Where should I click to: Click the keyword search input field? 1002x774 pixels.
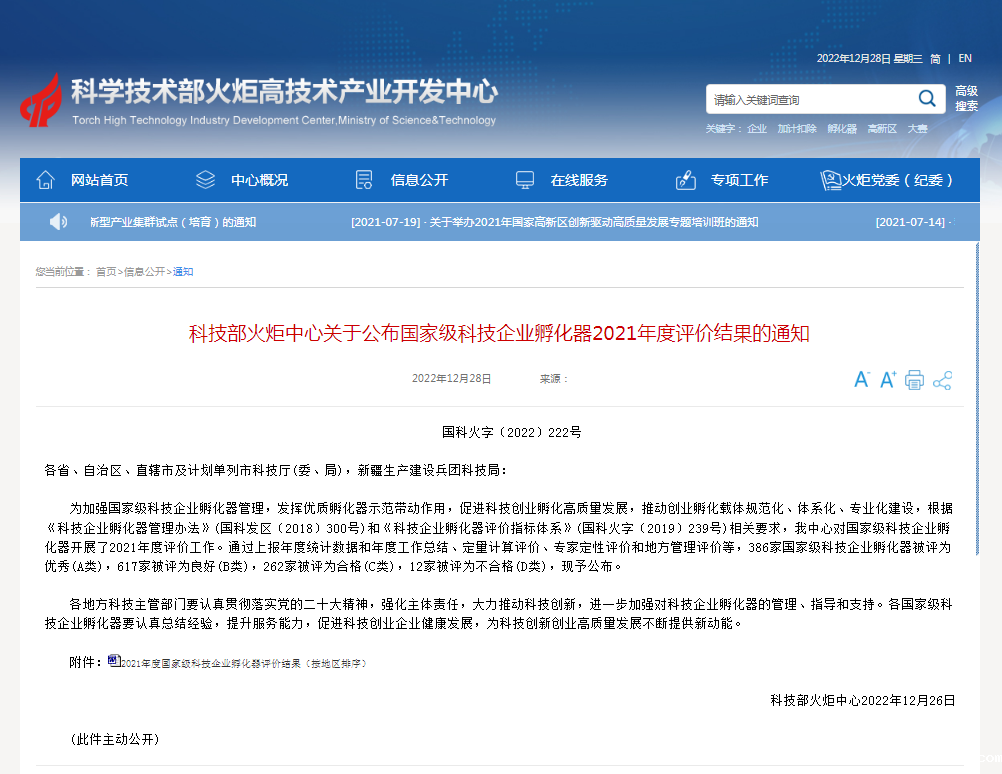point(808,99)
